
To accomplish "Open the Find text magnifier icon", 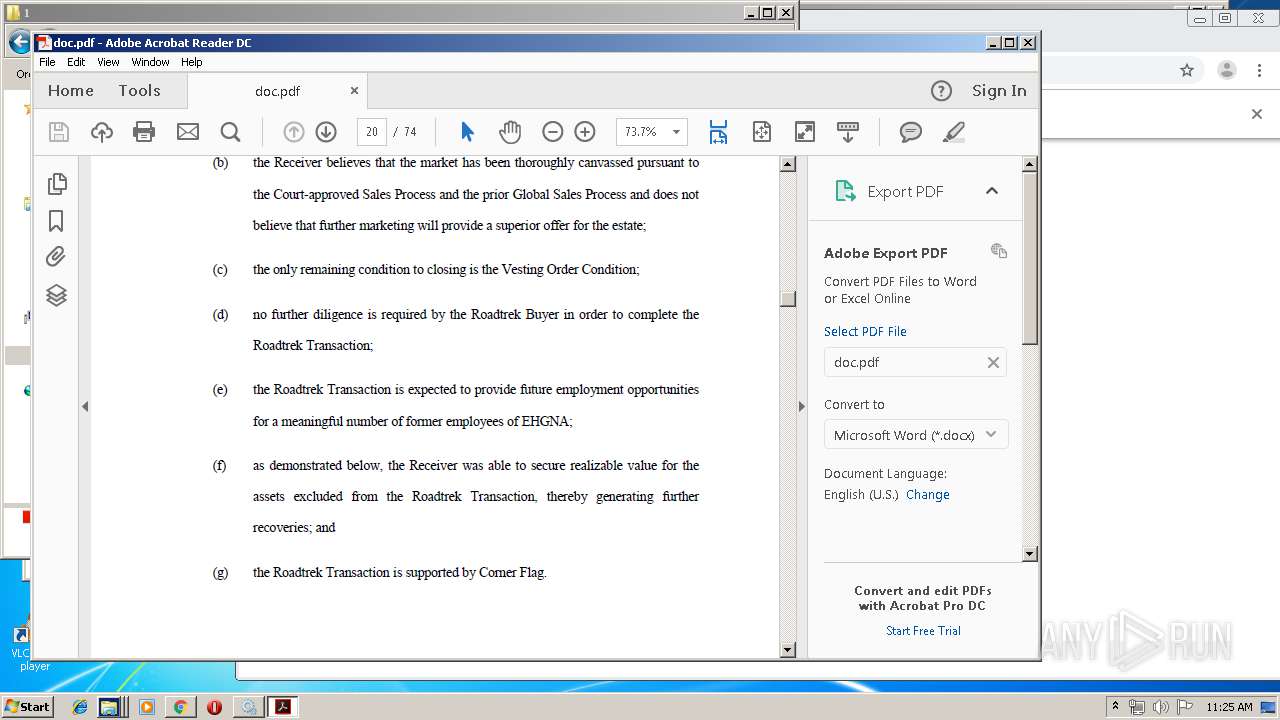I will [230, 132].
